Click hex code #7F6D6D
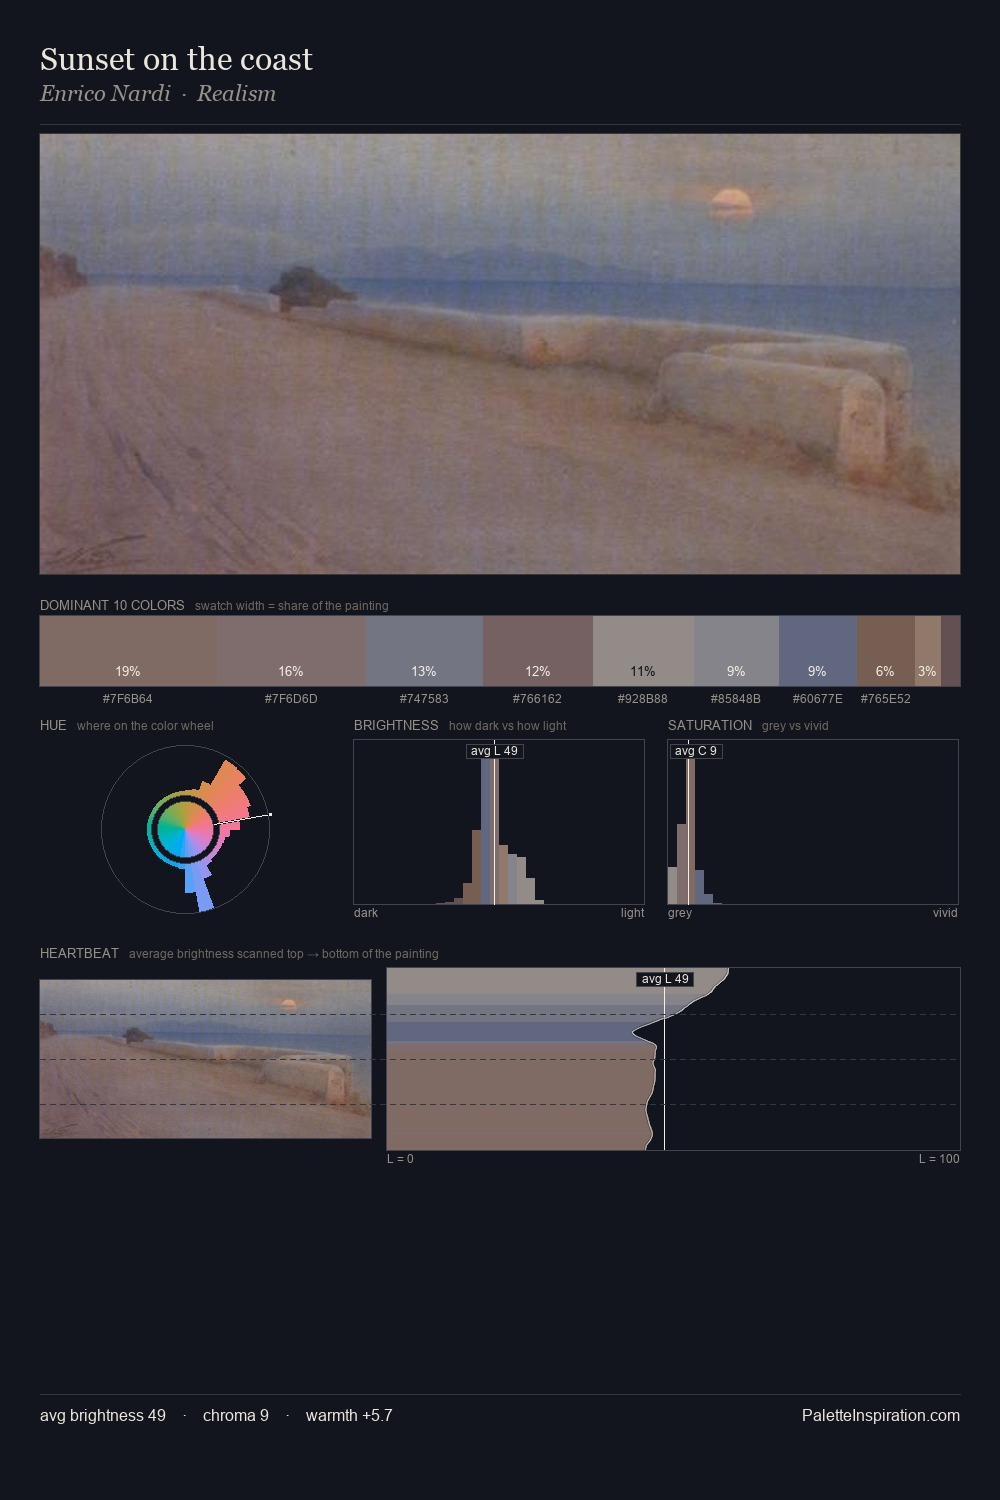Screen dimensions: 1000x1500 tap(291, 699)
